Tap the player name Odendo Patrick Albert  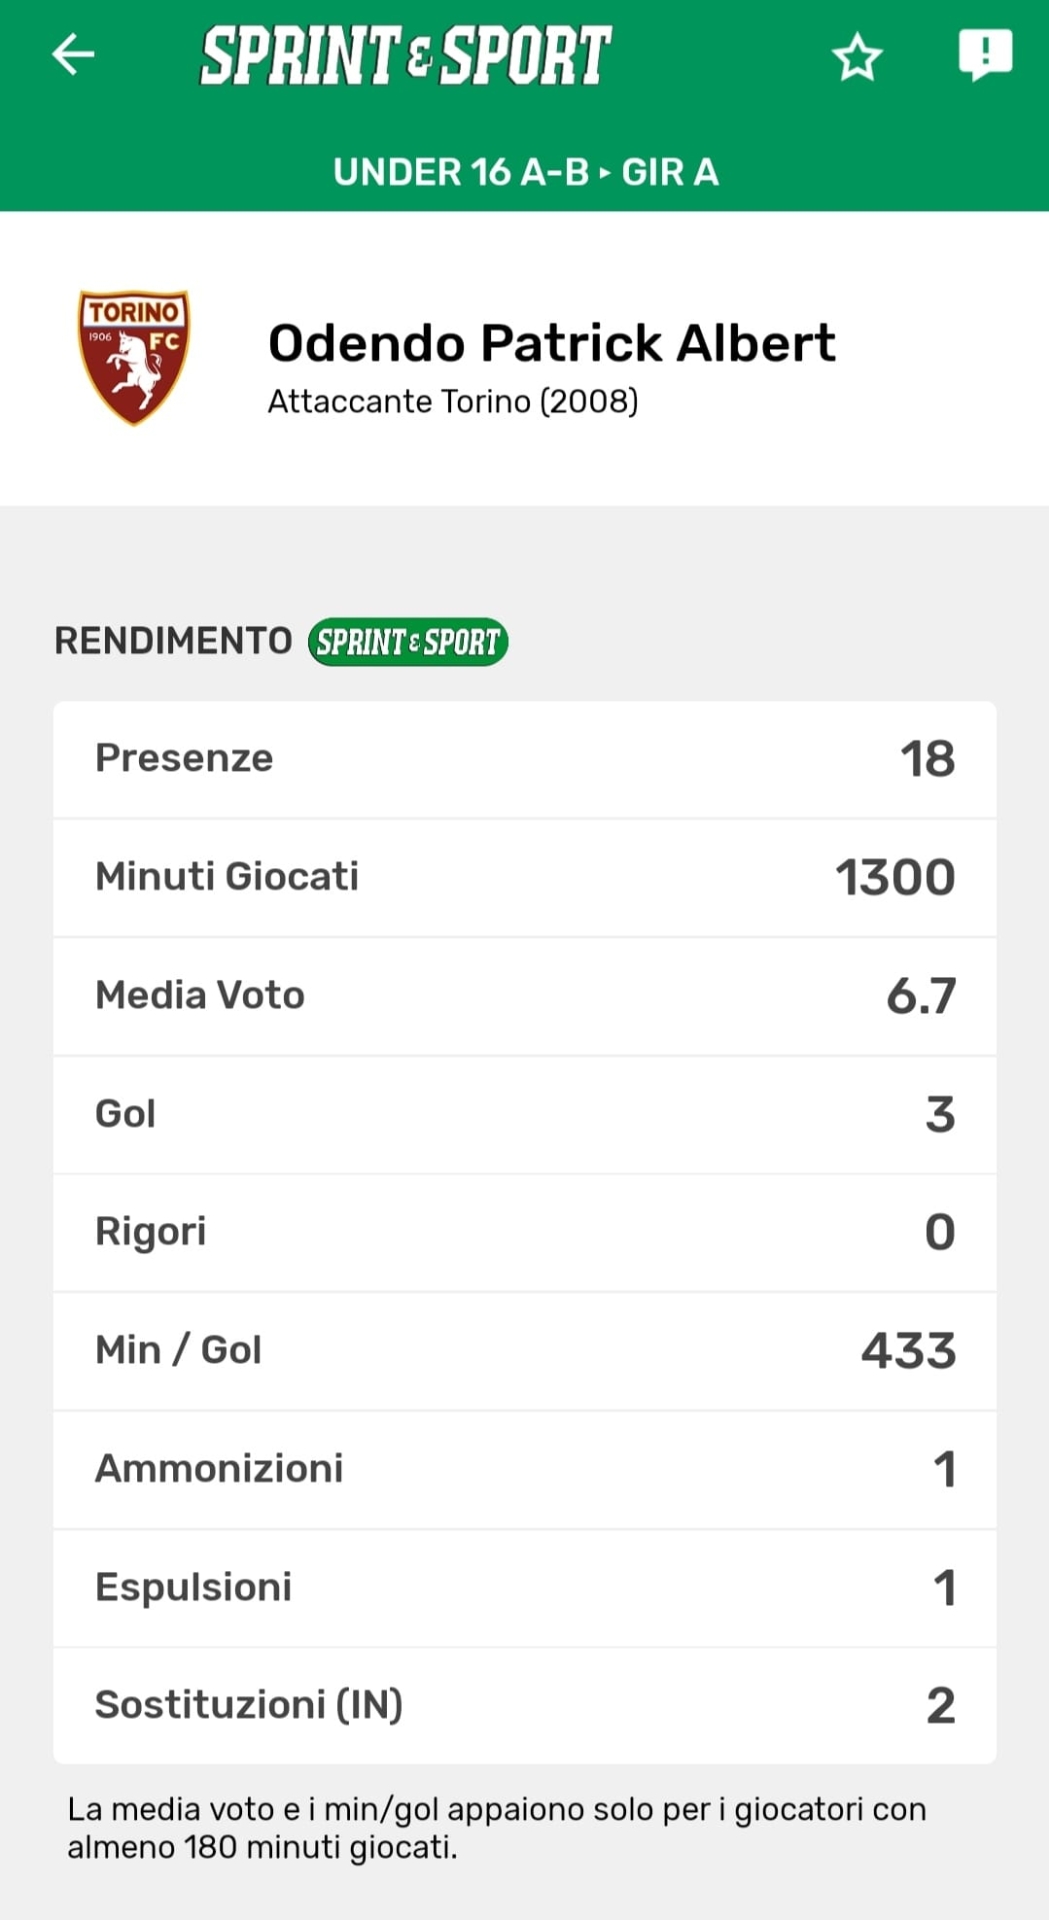(551, 343)
